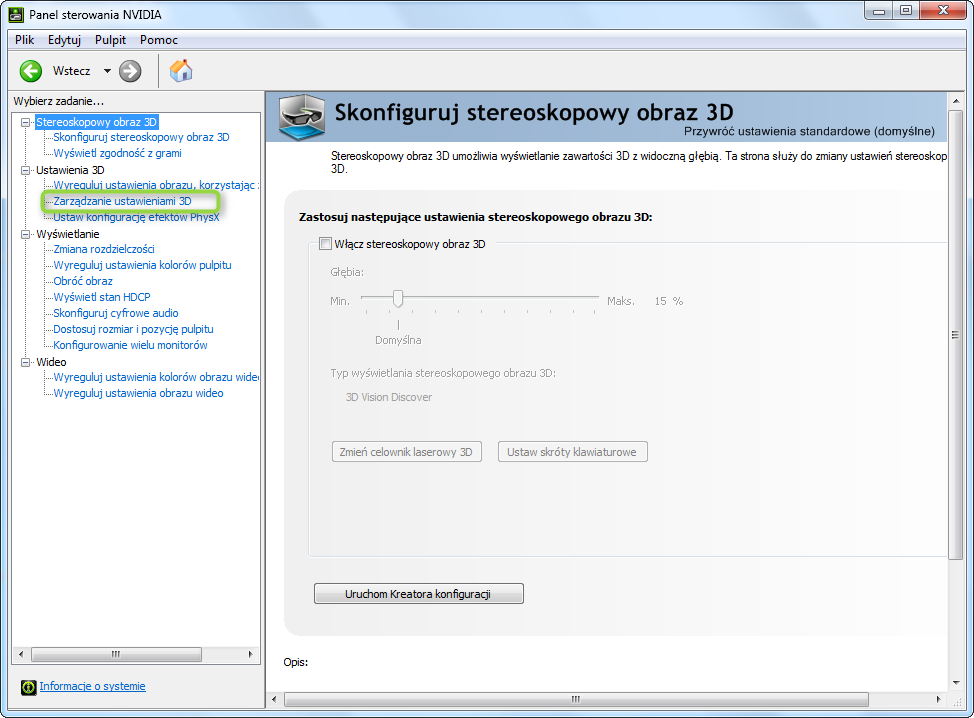The height and width of the screenshot is (718, 974).
Task: Click the task tree scroll left arrow
Action: click(x=21, y=654)
